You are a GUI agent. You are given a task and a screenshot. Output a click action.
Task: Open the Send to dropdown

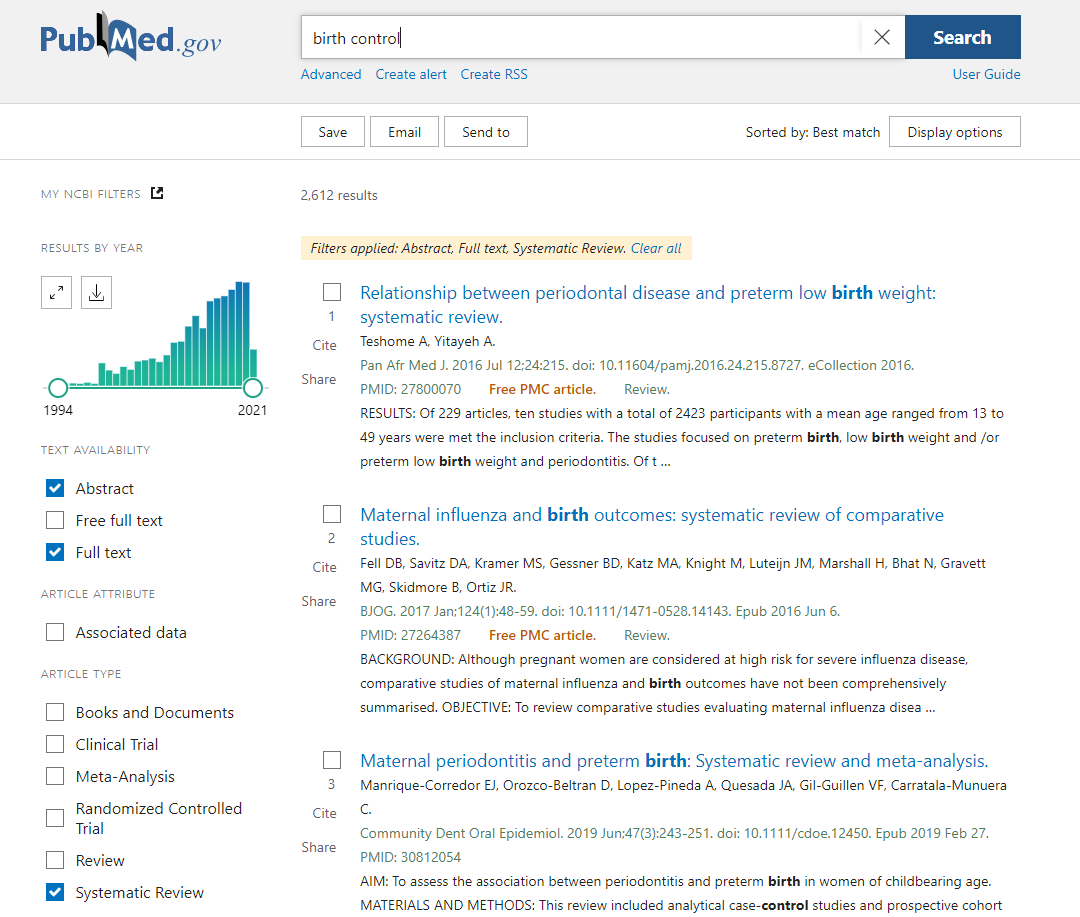pos(485,132)
